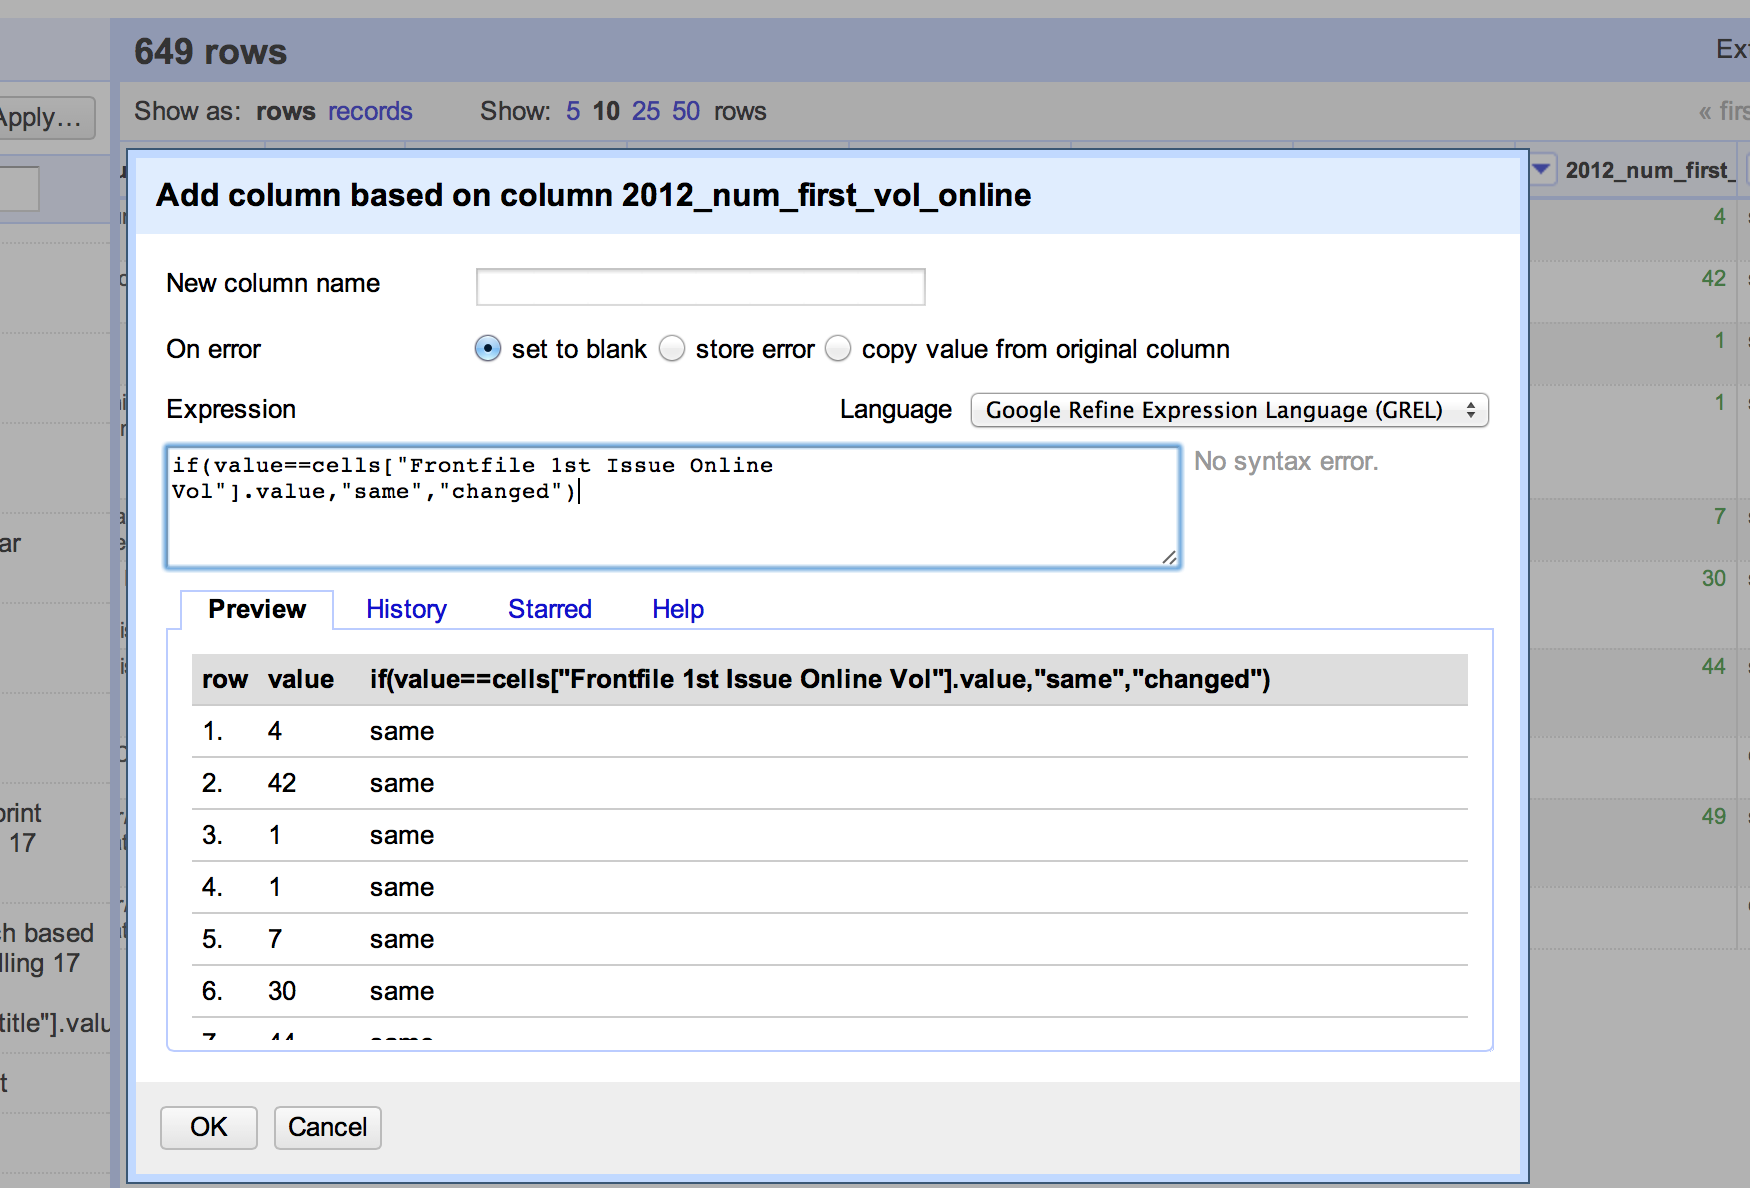This screenshot has width=1750, height=1188.
Task: Switch to the History tab
Action: click(x=406, y=609)
